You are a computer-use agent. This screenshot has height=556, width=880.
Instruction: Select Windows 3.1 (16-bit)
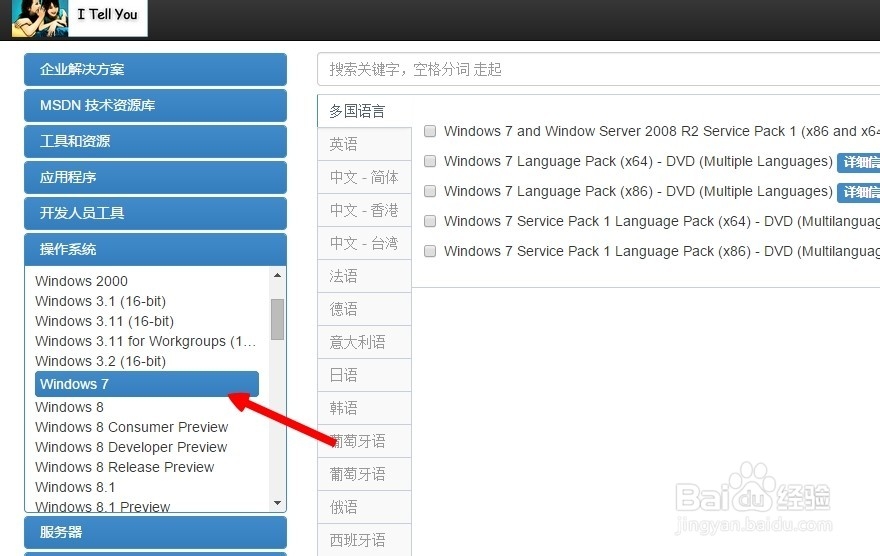pos(100,301)
